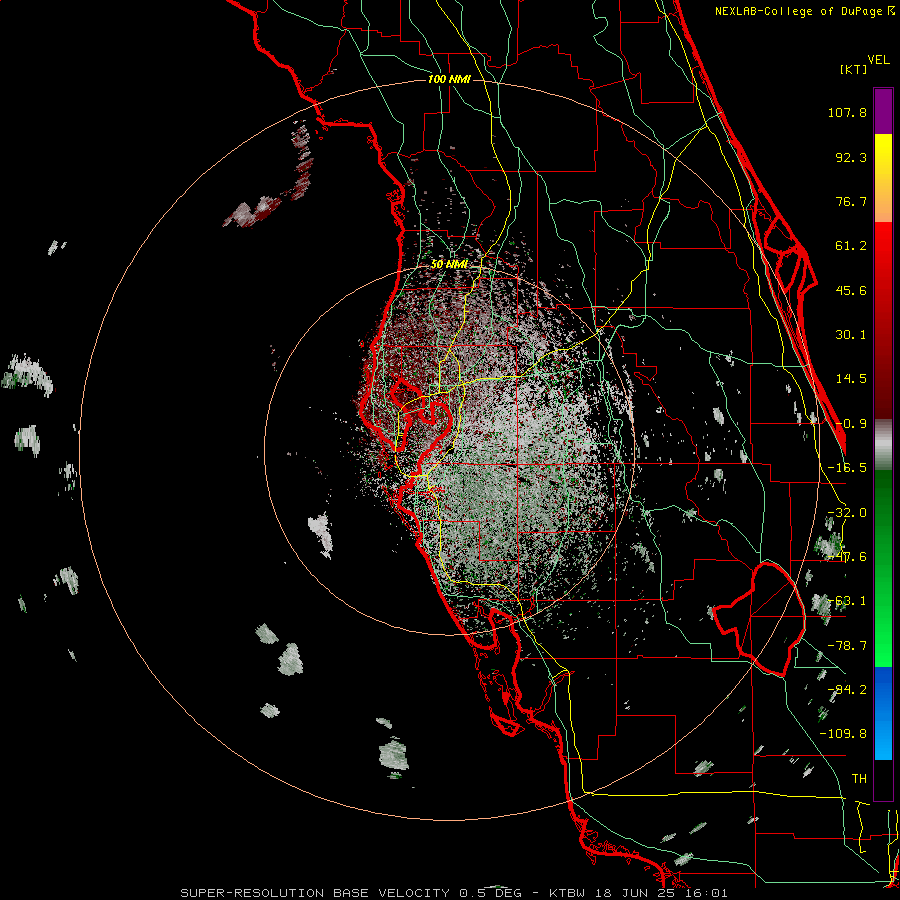Select the 107.8 velocity scale value

point(847,112)
